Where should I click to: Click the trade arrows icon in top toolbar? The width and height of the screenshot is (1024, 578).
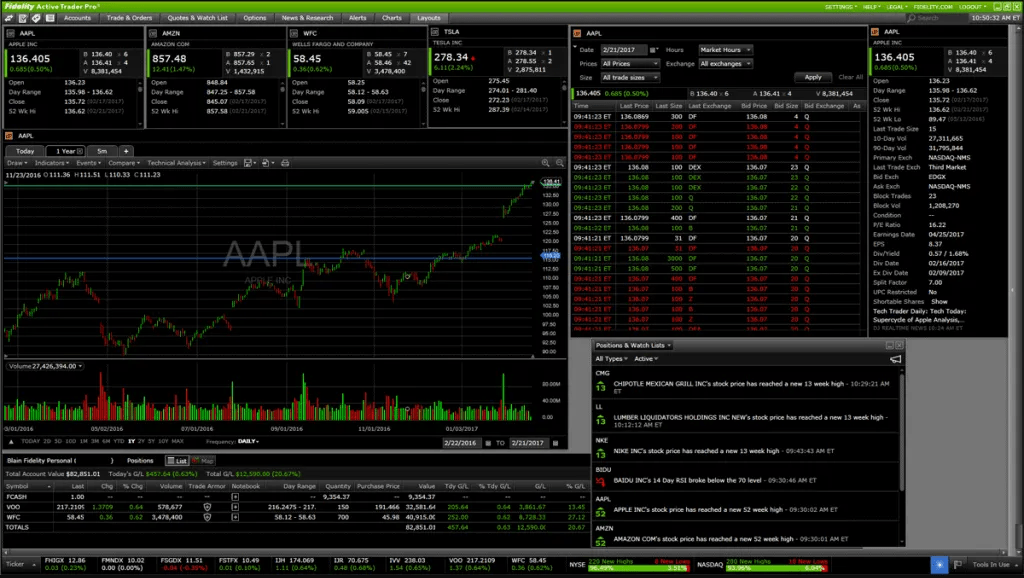(x=9, y=18)
